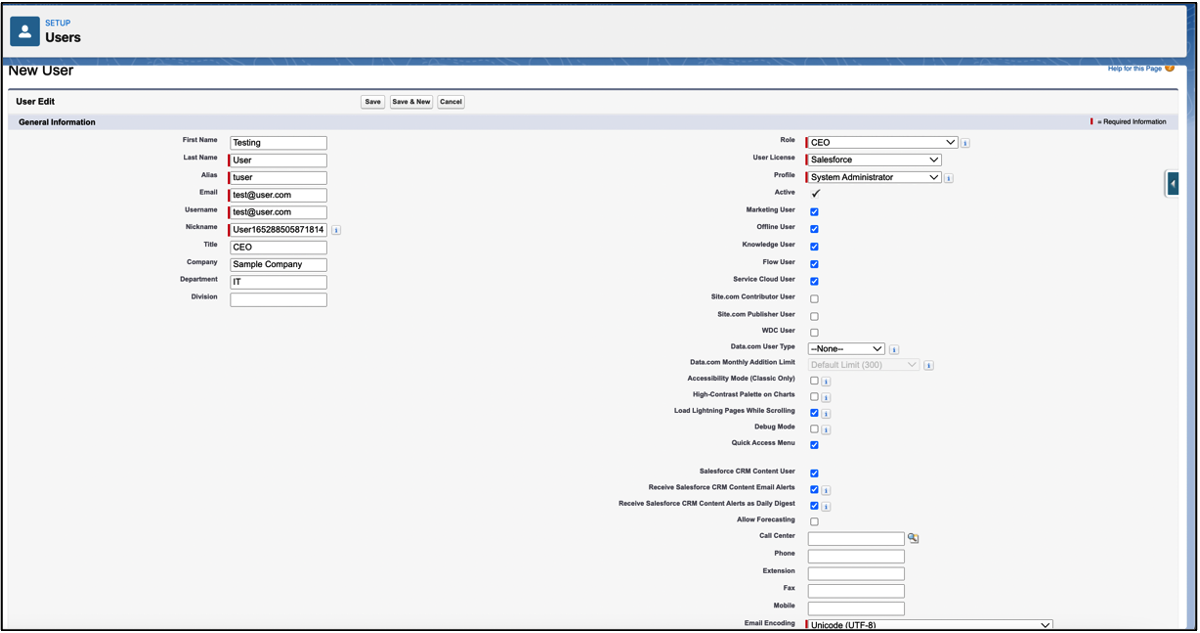
Task: Open the Data.com User Type dropdown
Action: pyautogui.click(x=846, y=349)
